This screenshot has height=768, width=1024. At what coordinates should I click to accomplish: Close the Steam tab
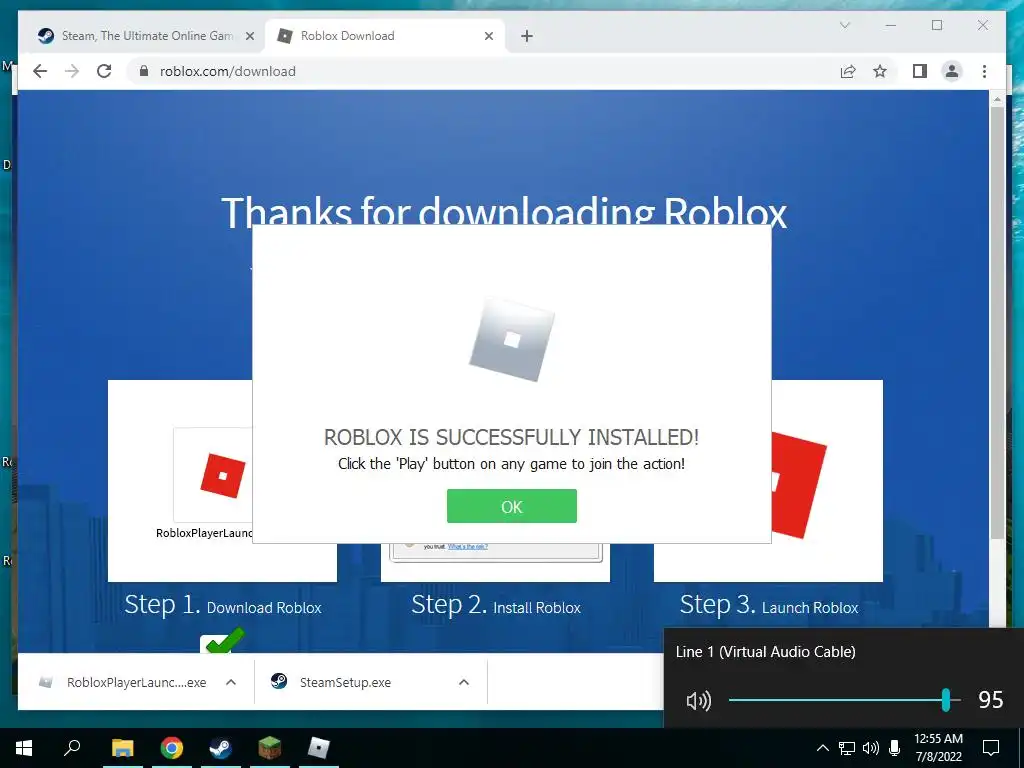click(249, 36)
